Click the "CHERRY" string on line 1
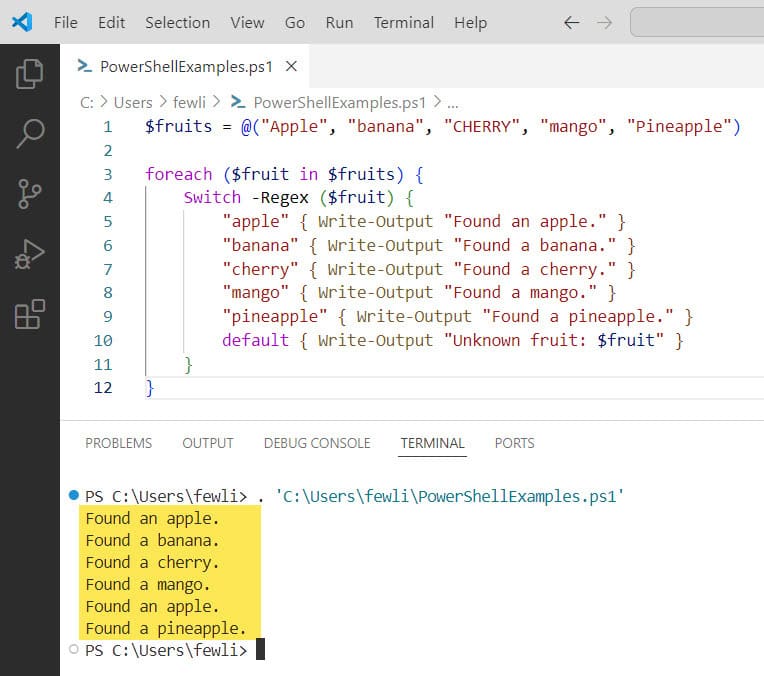This screenshot has height=676, width=764. pos(481,127)
